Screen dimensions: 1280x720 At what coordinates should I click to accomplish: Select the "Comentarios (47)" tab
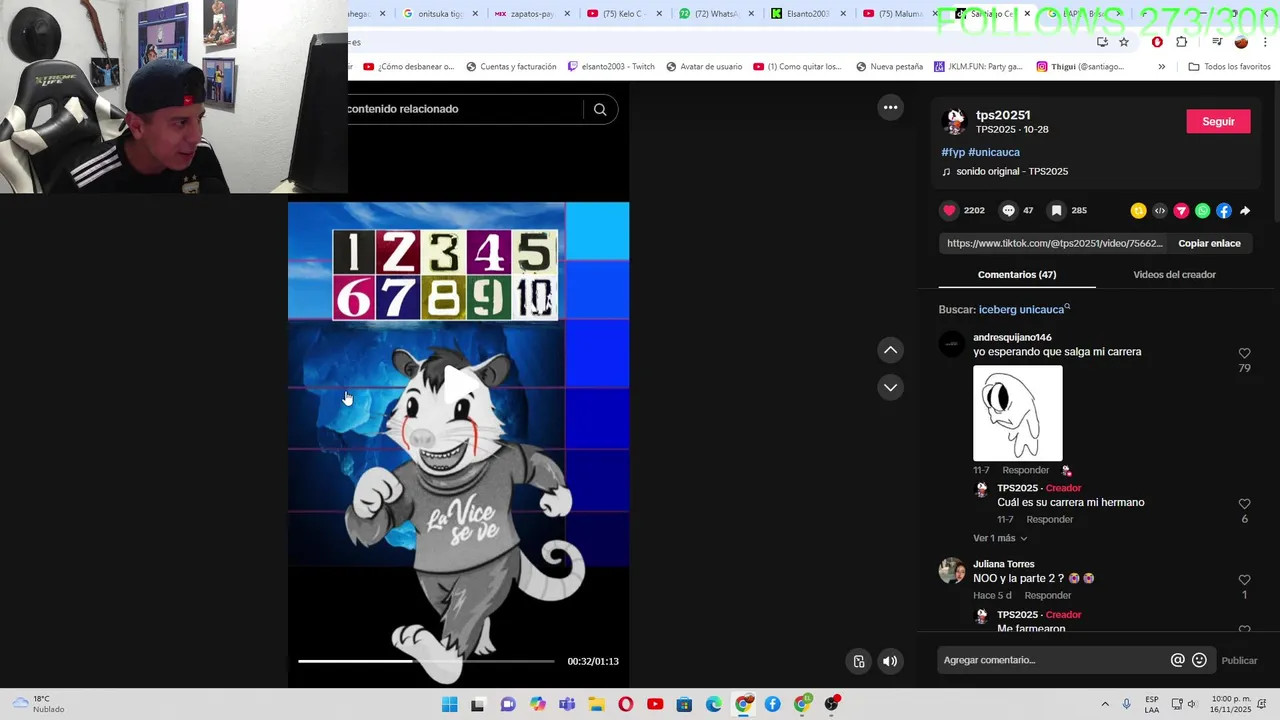[x=1017, y=274]
